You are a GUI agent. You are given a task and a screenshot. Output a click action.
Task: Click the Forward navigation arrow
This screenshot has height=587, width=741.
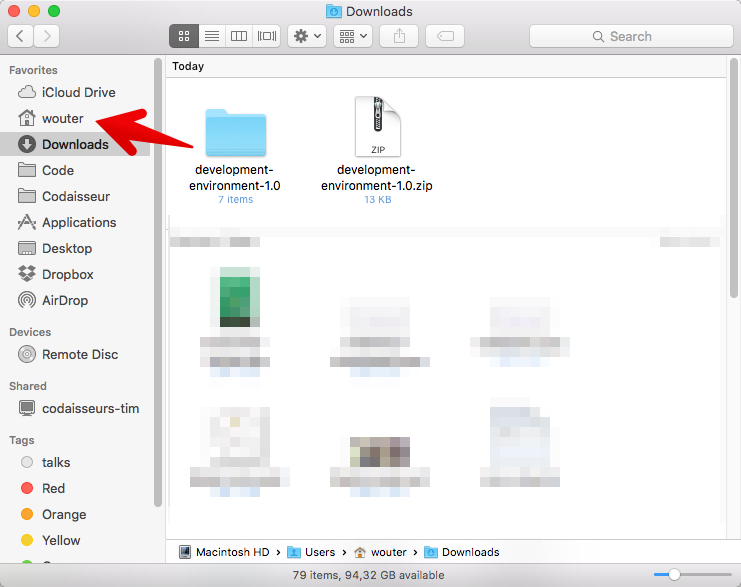click(x=46, y=36)
